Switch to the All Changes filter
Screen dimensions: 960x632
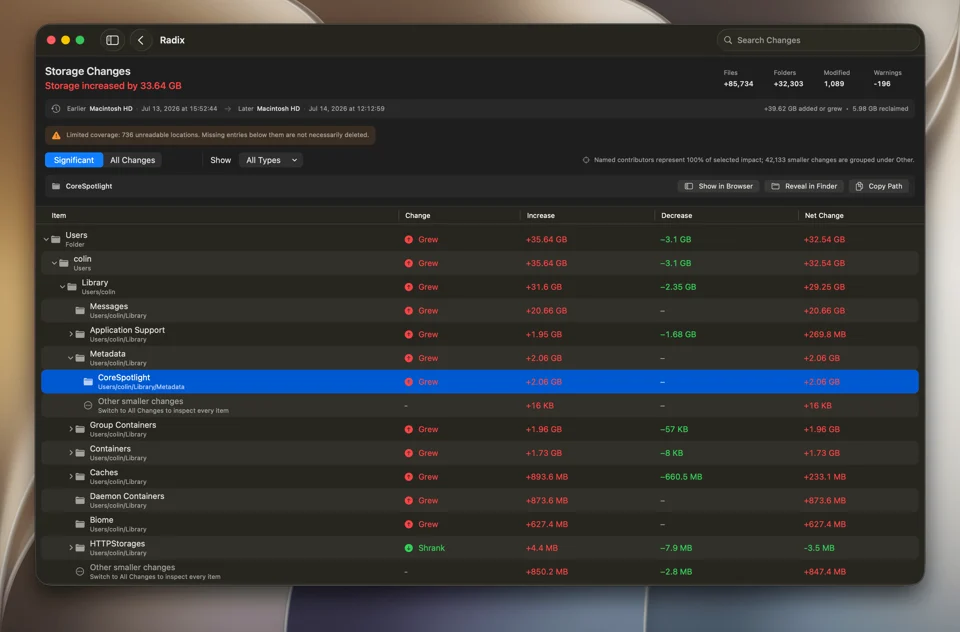pyautogui.click(x=132, y=160)
